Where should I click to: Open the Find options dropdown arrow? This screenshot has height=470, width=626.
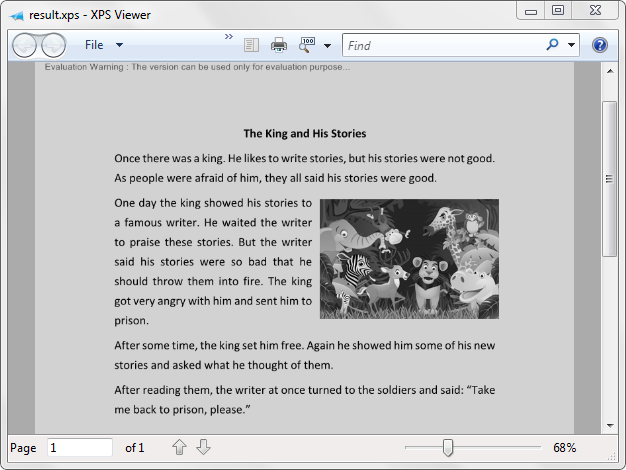tap(571, 45)
